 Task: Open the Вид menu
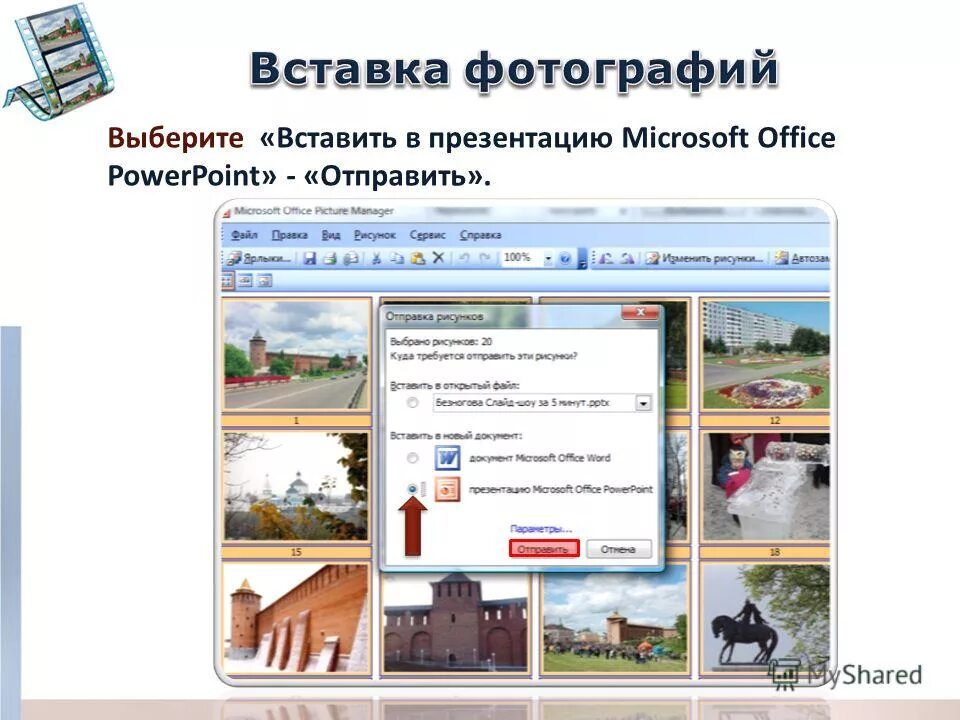331,235
